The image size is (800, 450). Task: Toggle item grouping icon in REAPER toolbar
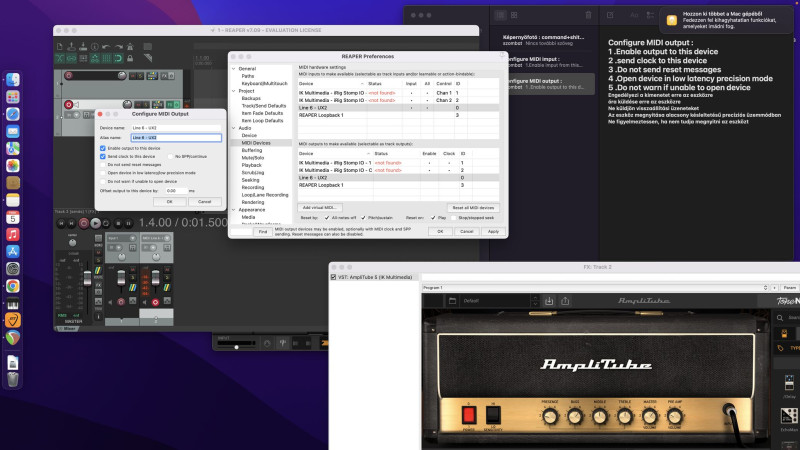[x=71, y=59]
